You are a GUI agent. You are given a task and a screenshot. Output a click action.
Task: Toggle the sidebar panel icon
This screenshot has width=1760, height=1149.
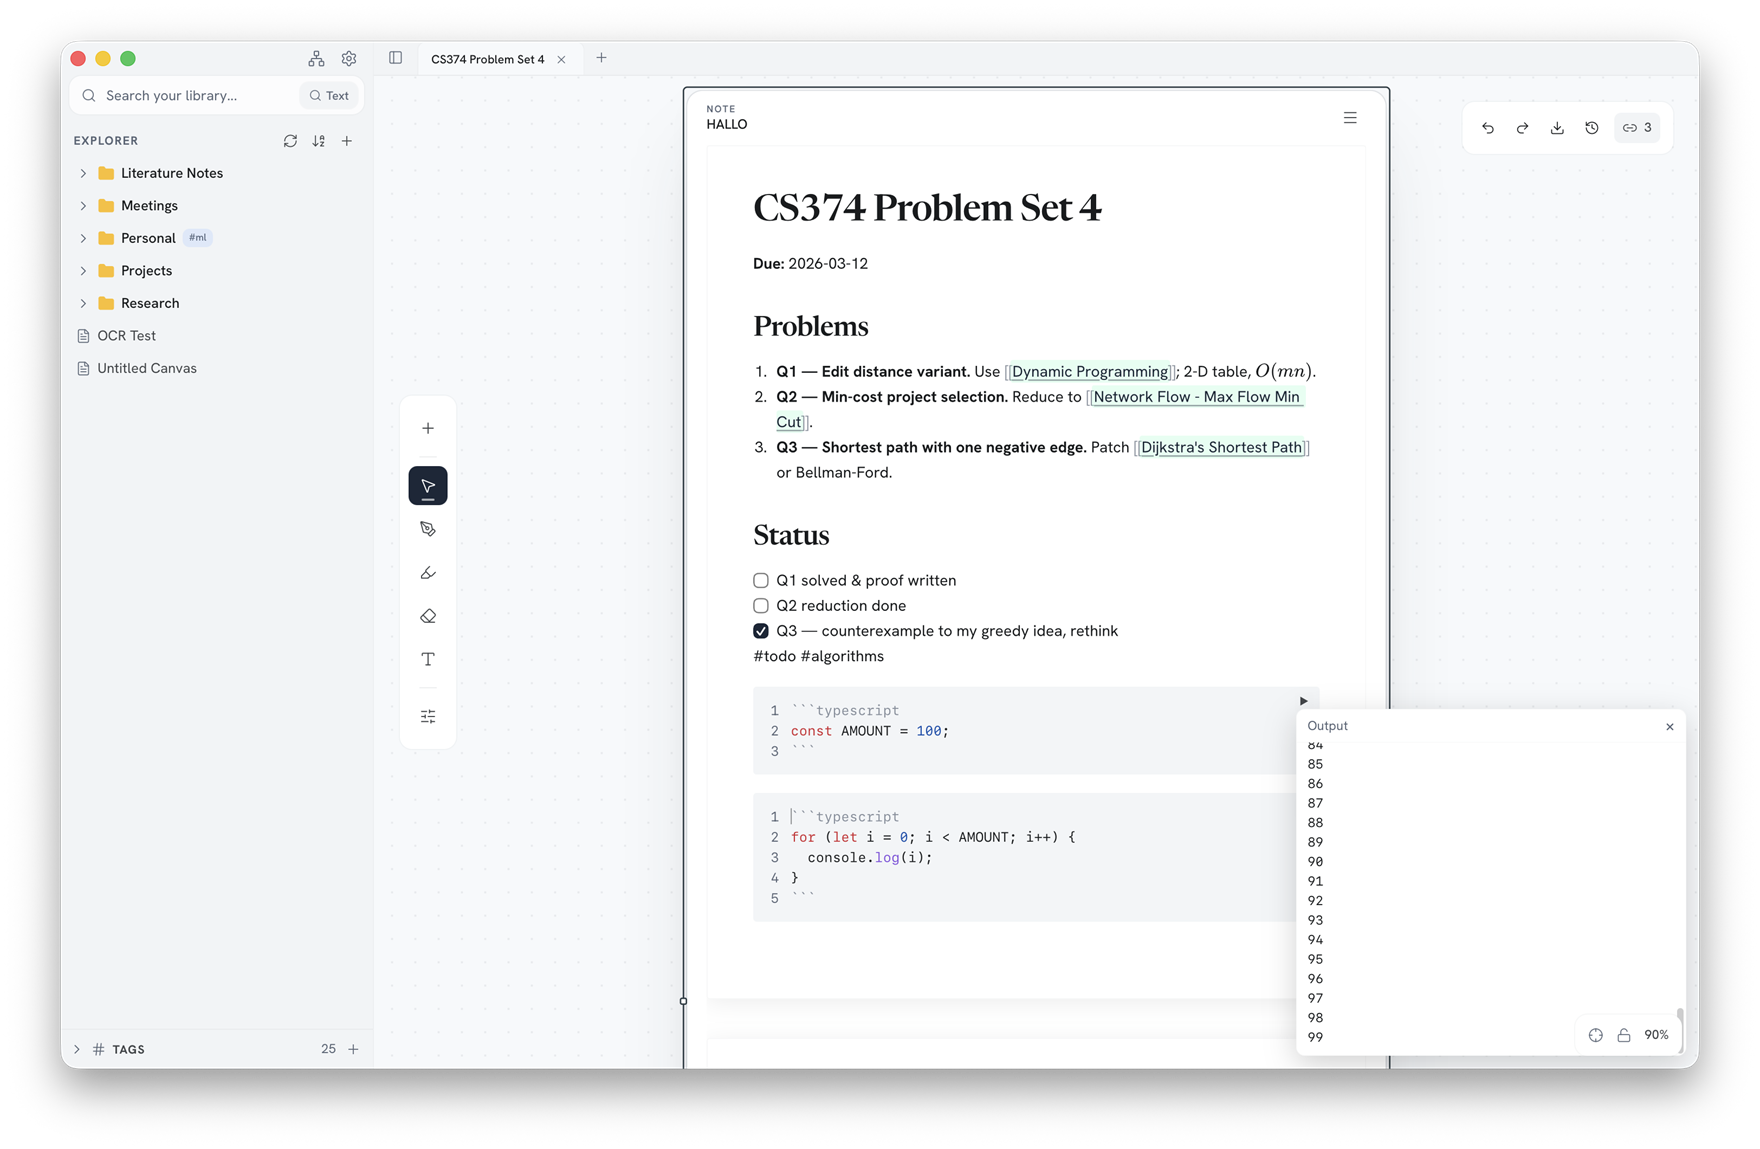[396, 58]
